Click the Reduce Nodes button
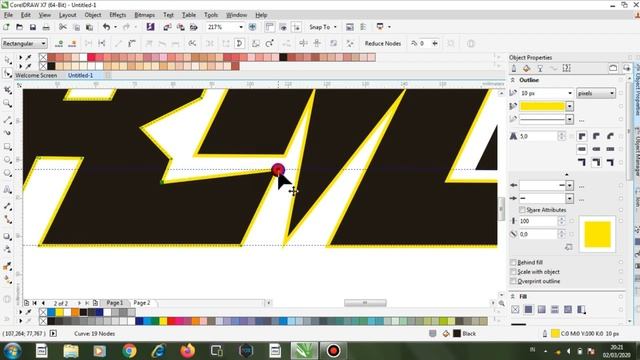This screenshot has height=360, width=640. (x=382, y=43)
